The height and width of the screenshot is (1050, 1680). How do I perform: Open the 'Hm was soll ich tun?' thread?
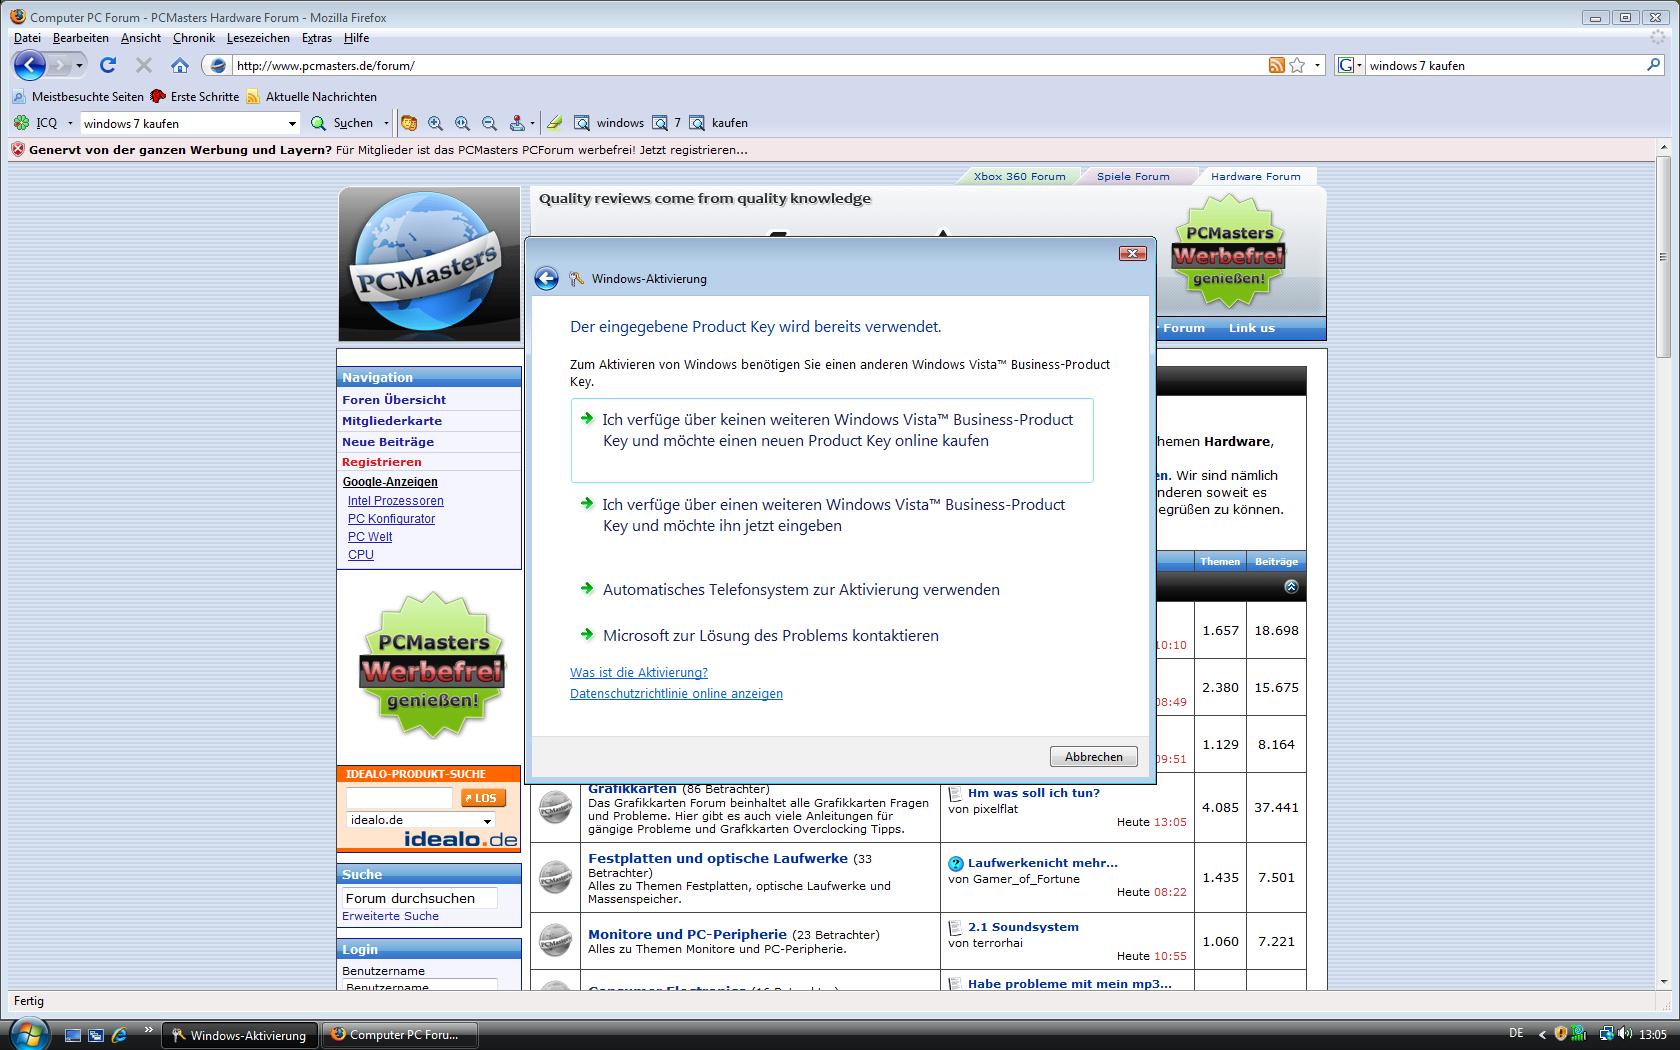tap(1034, 793)
